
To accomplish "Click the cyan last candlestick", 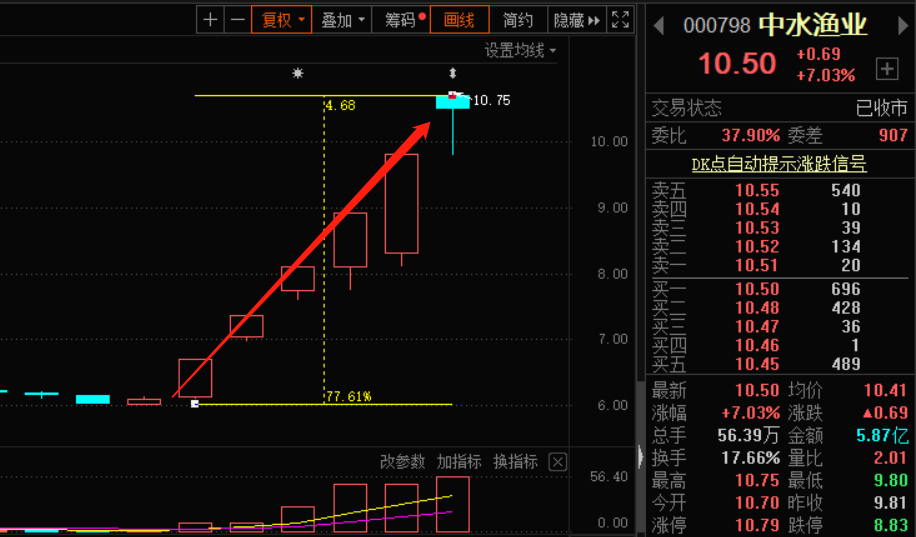I will [x=453, y=102].
